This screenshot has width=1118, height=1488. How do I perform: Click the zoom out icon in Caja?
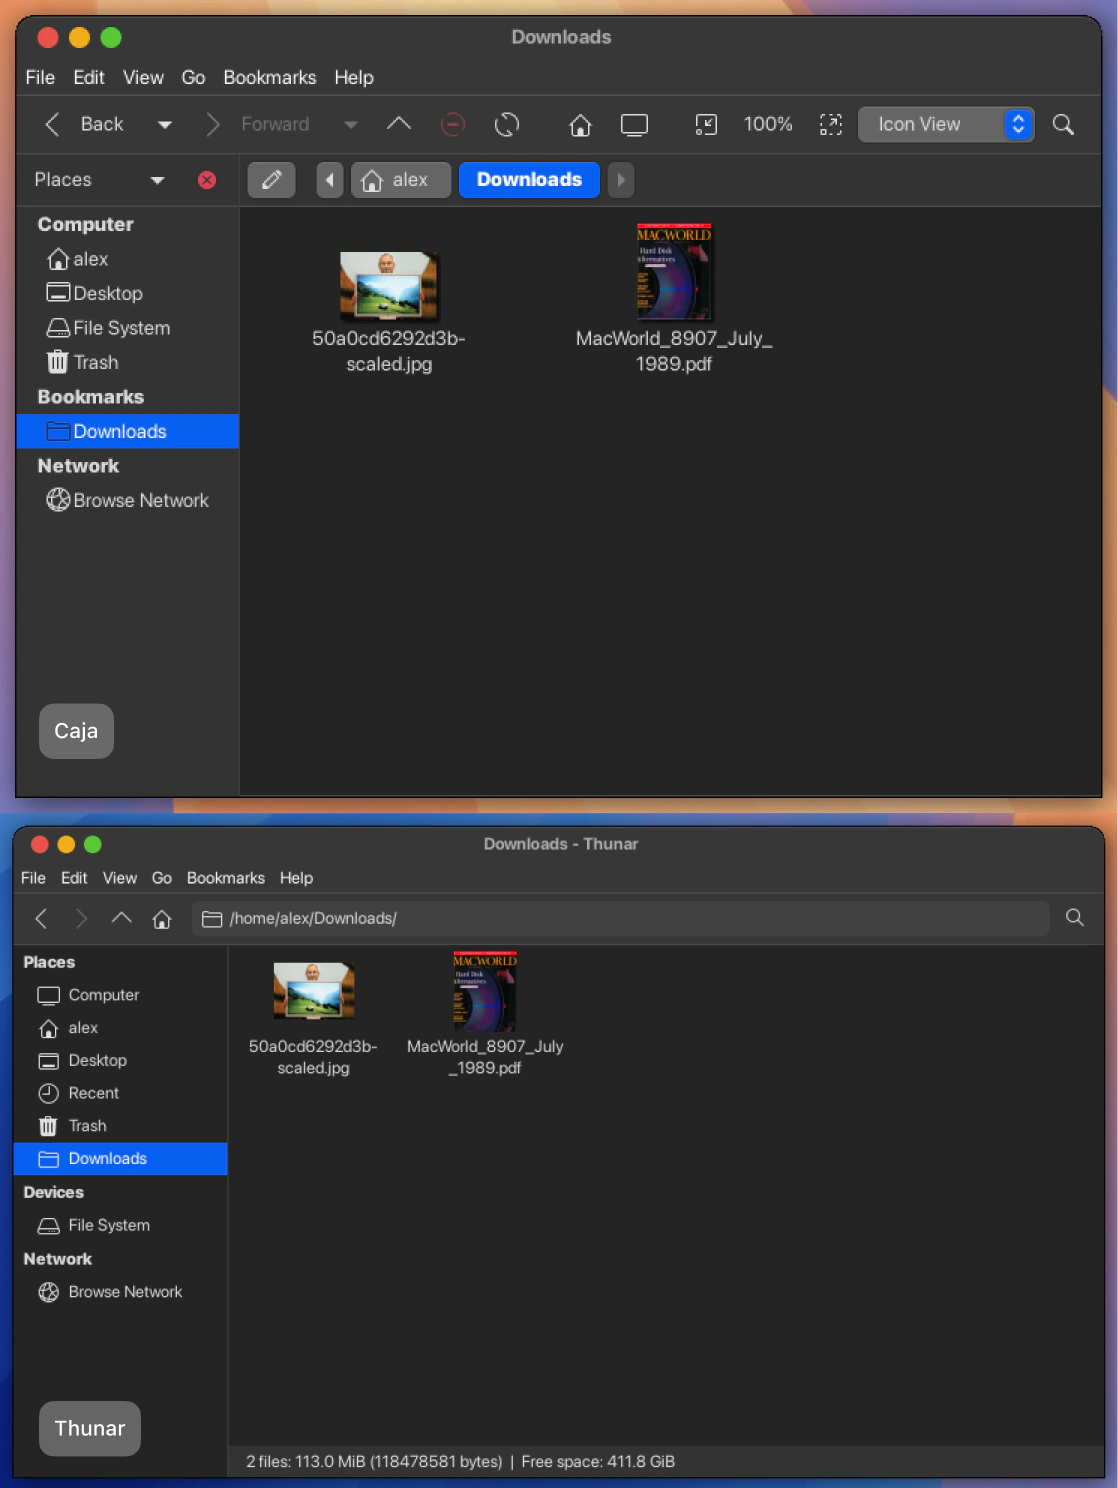coord(706,124)
